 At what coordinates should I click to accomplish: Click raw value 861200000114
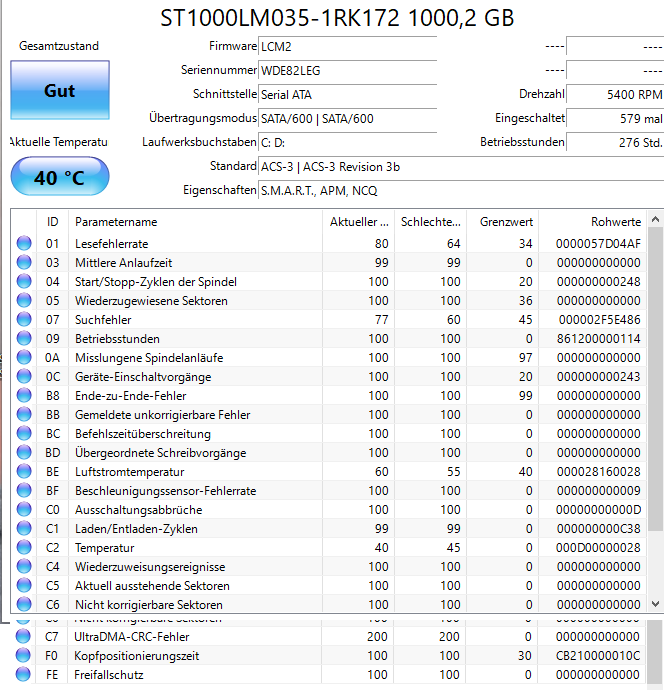pyautogui.click(x=598, y=339)
